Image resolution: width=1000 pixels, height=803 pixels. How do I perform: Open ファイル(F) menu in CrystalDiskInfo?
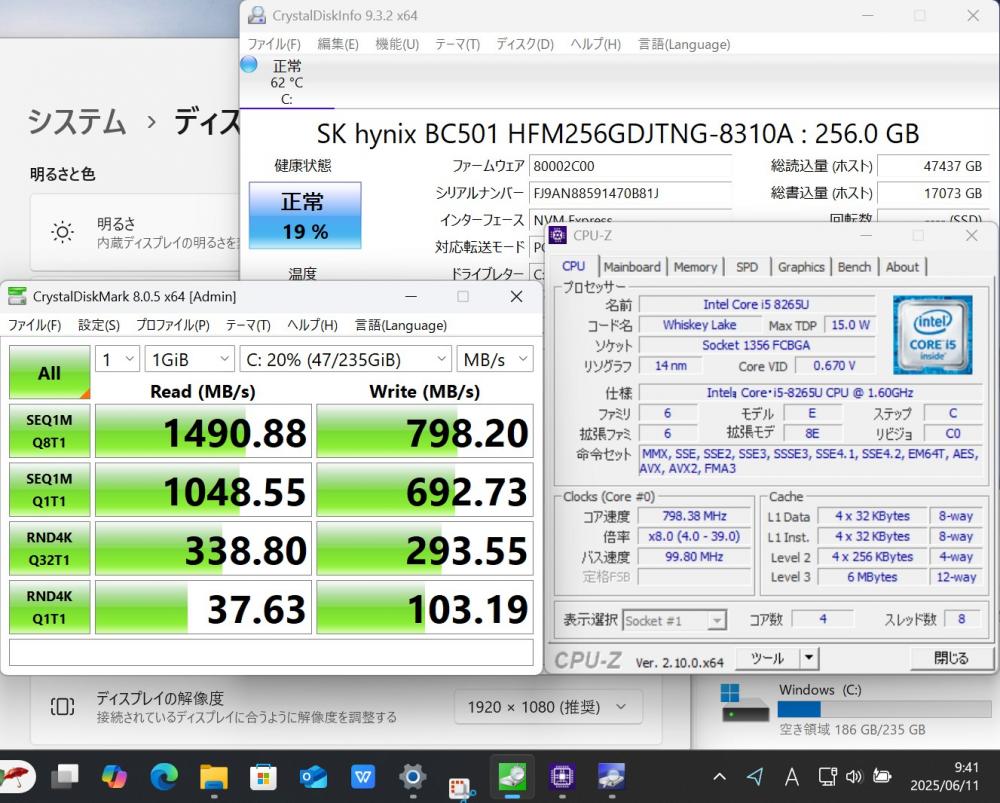pos(274,44)
